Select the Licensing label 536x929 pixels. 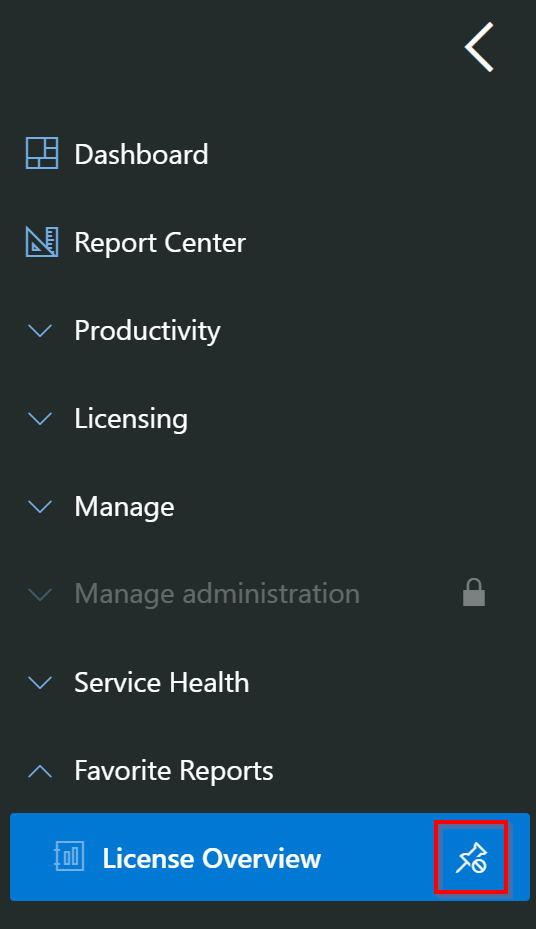[x=131, y=419]
